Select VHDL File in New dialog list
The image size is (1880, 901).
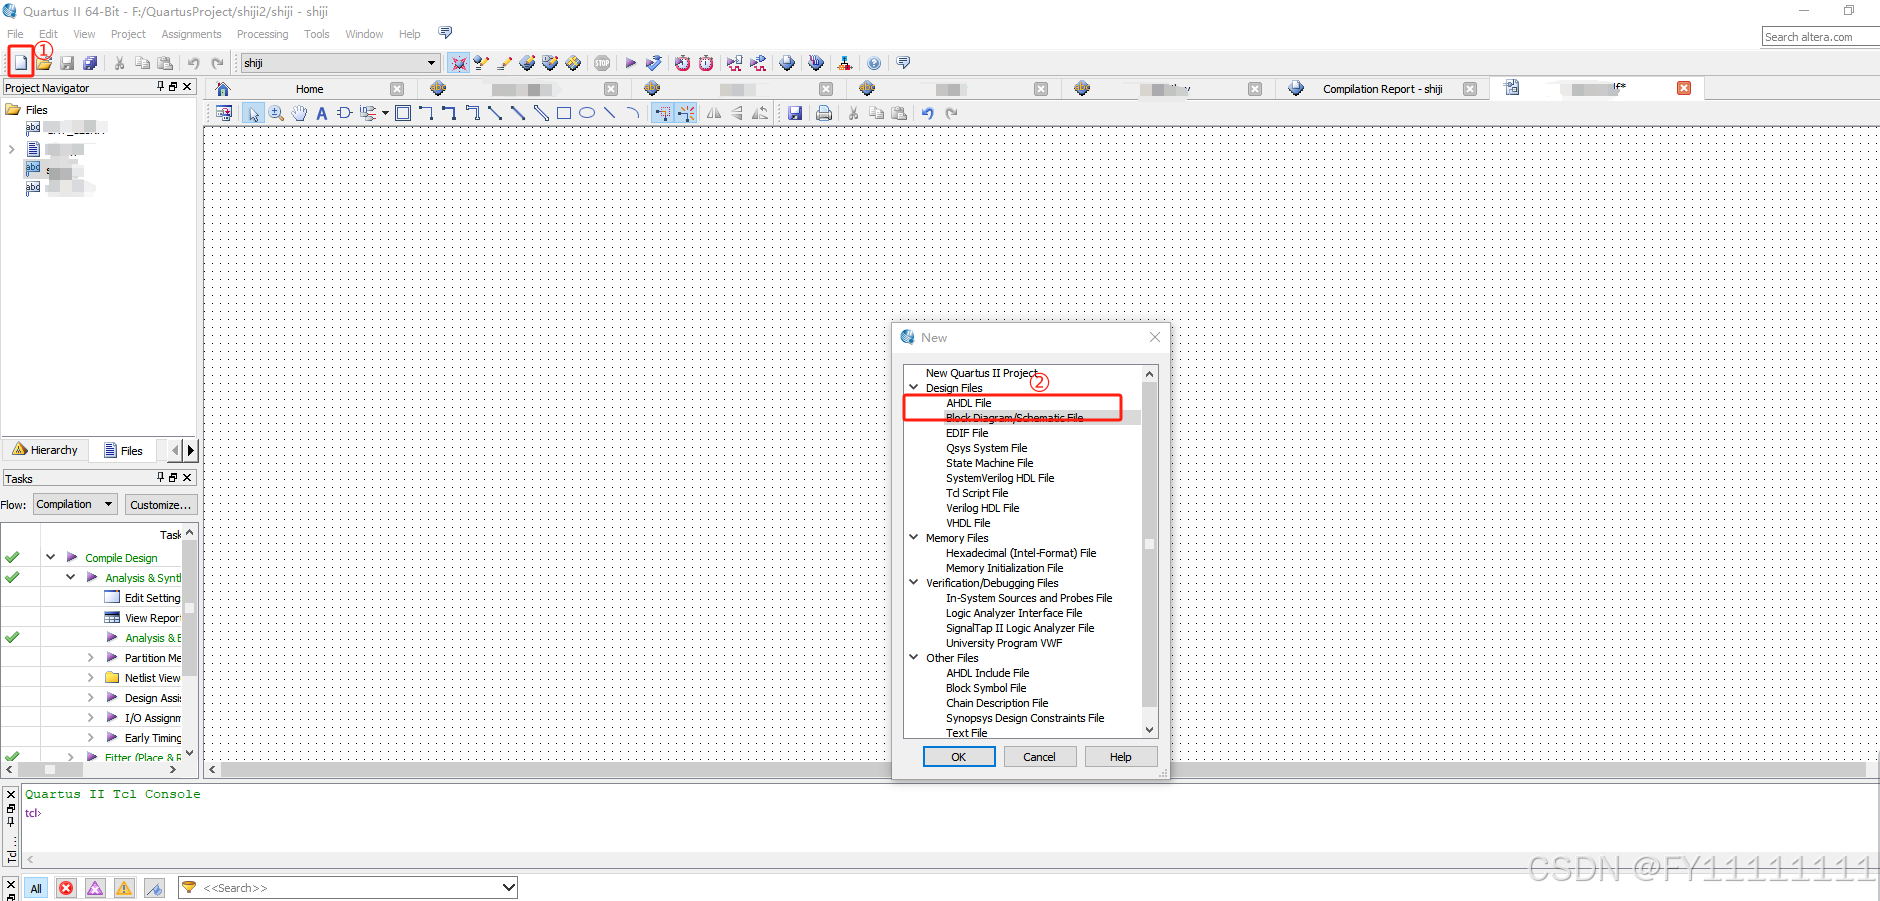point(968,523)
